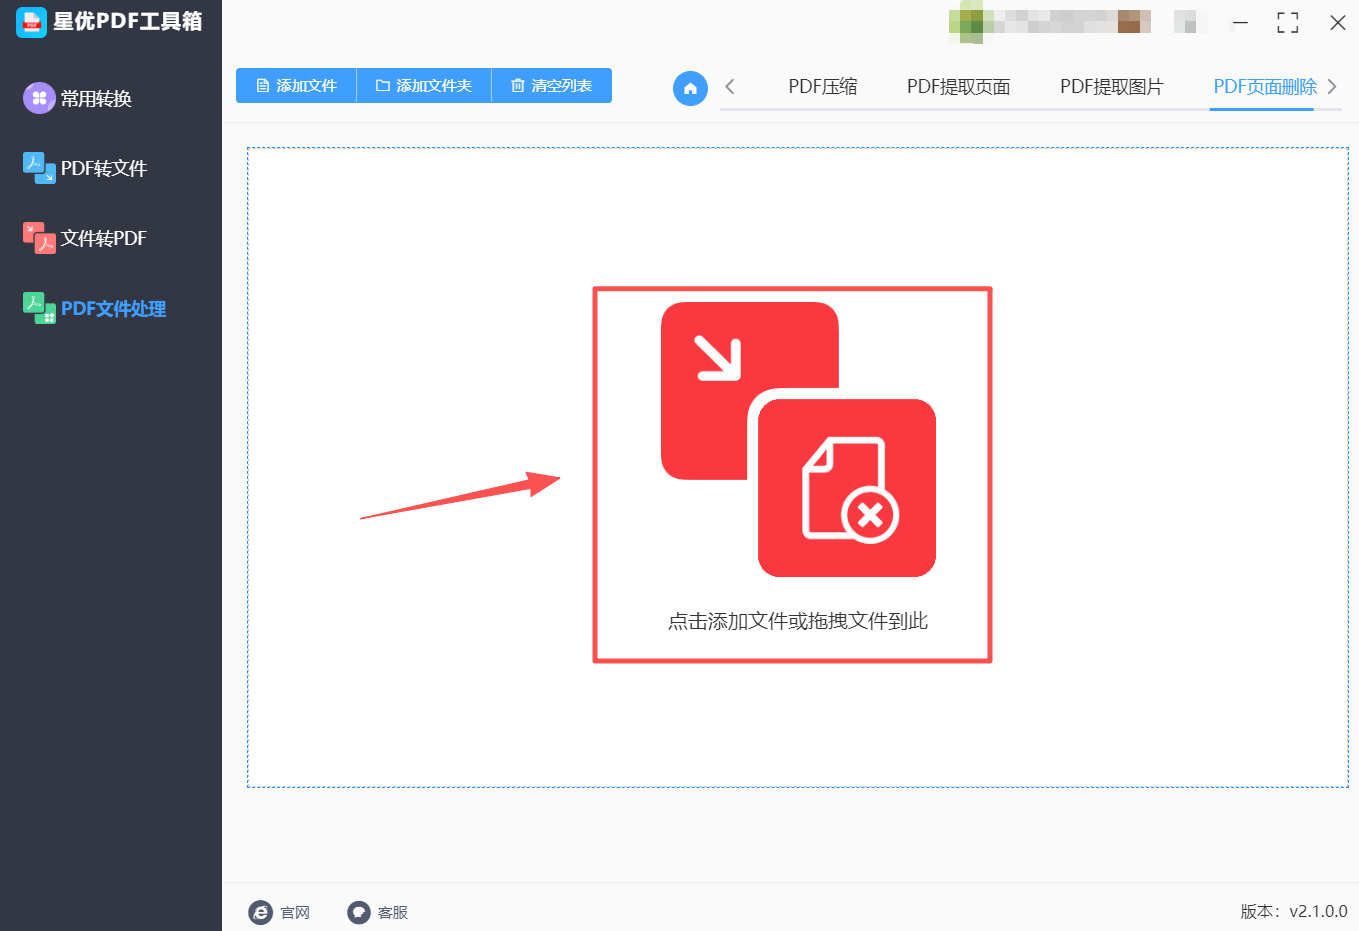
Task: Click the 添加文件 button
Action: tap(296, 86)
